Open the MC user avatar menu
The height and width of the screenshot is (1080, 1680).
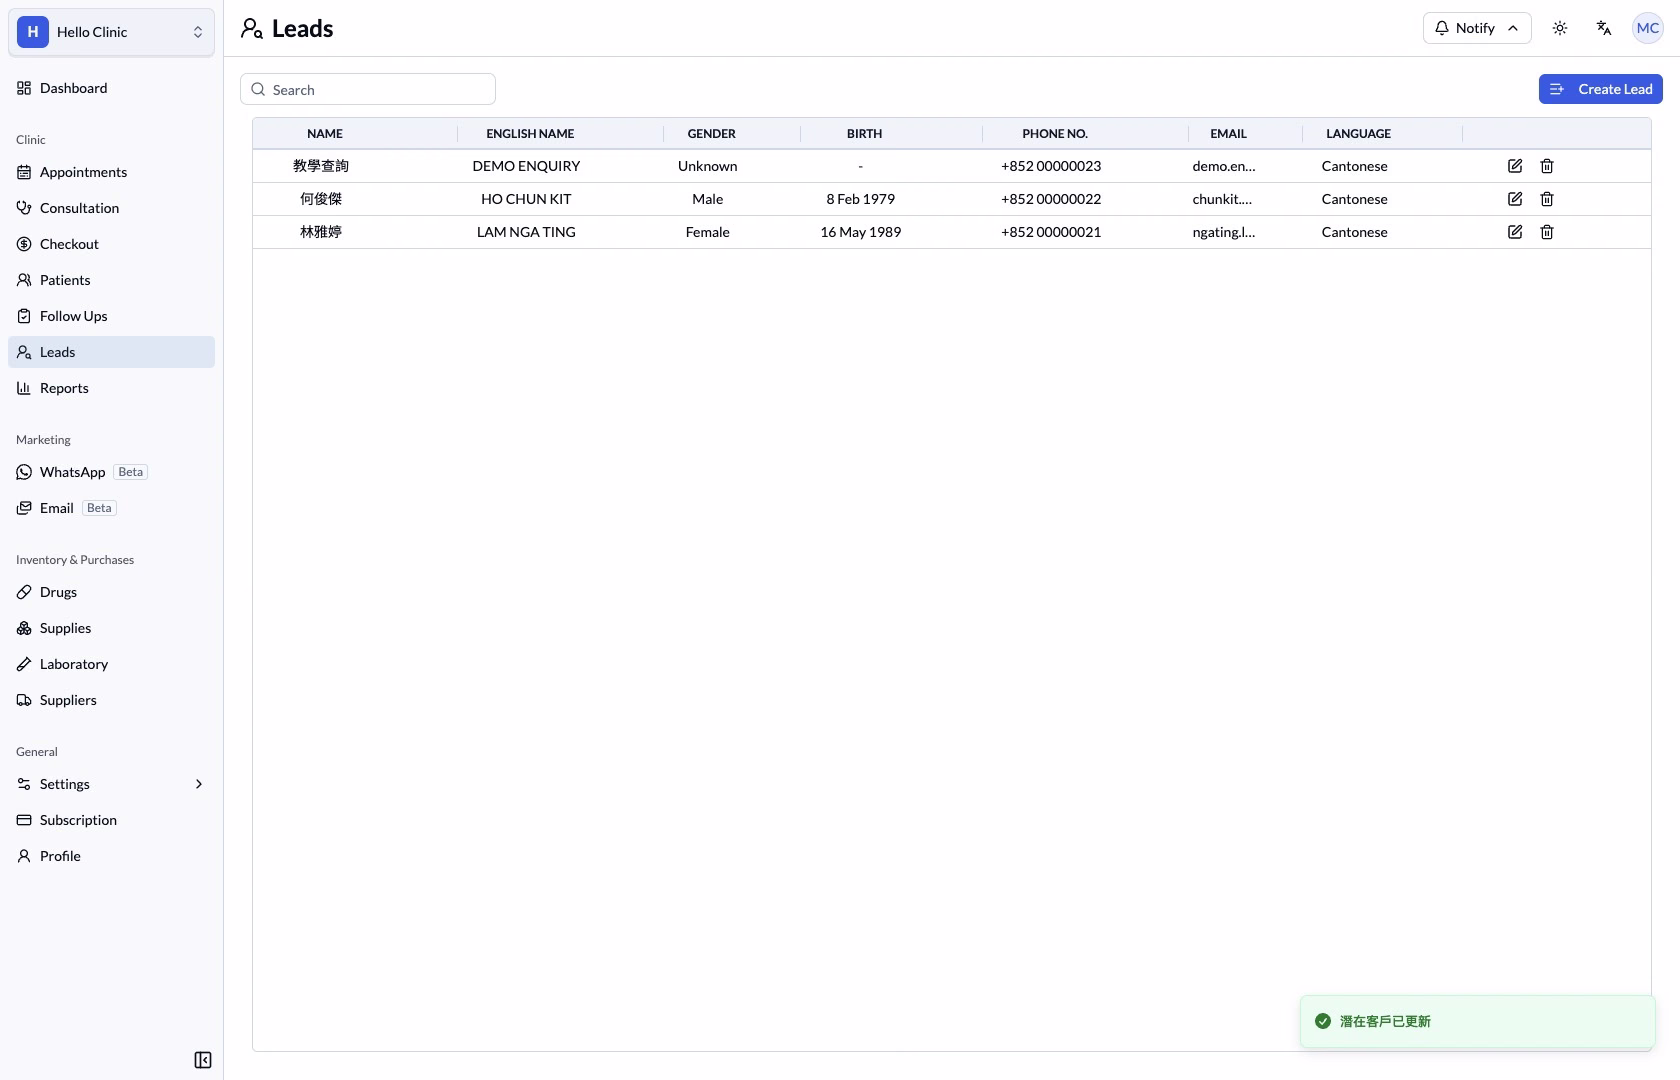(1648, 28)
